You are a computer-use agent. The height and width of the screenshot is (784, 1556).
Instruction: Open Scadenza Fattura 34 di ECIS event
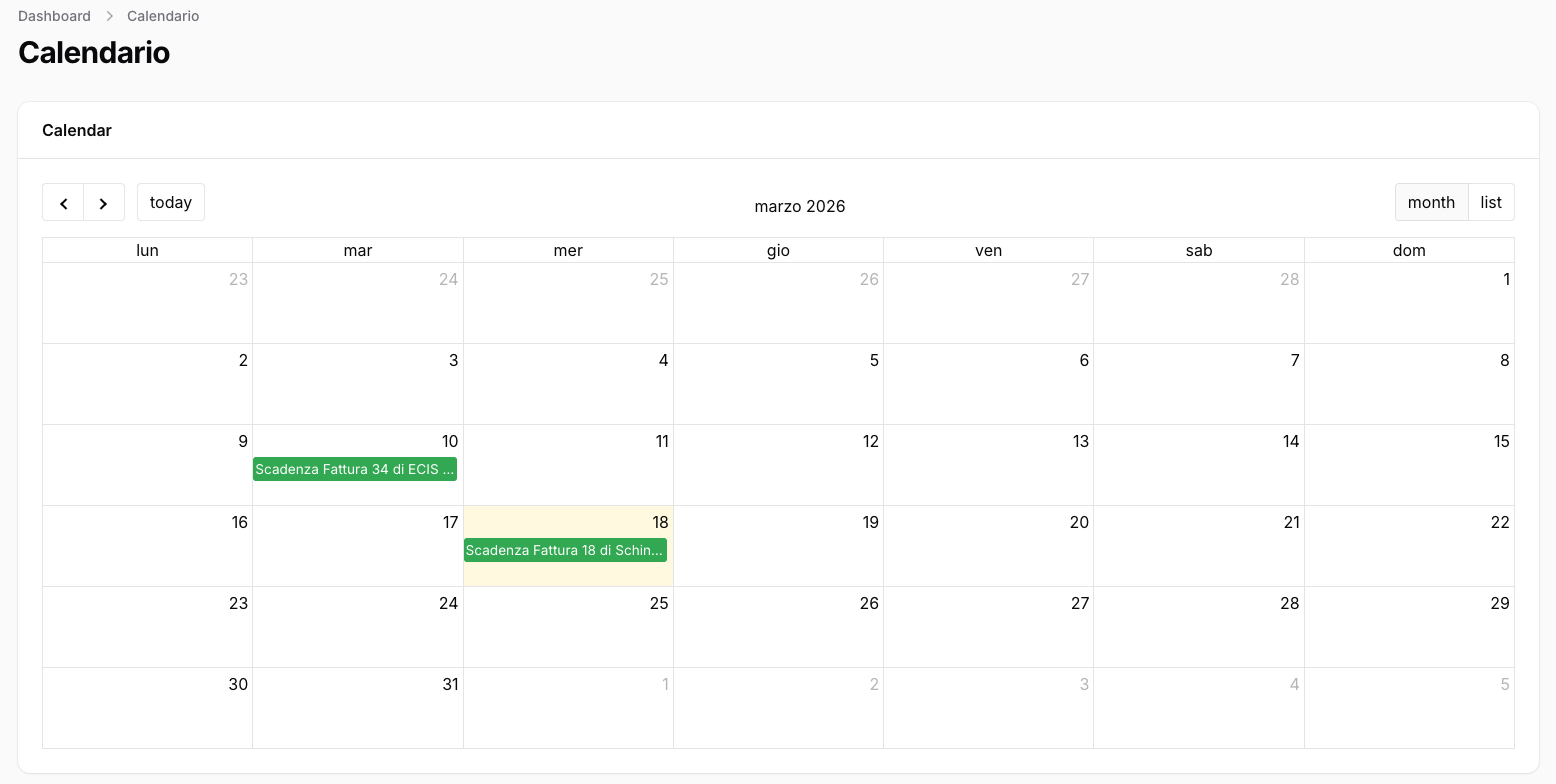[355, 469]
